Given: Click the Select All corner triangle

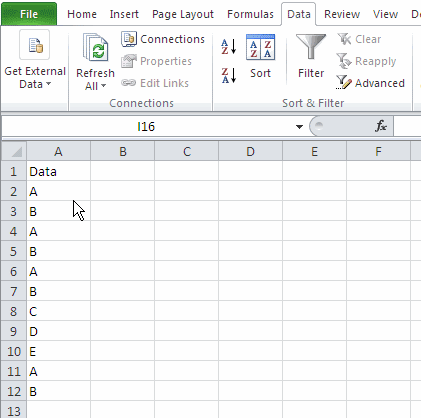Looking at the screenshot, I should (14, 151).
